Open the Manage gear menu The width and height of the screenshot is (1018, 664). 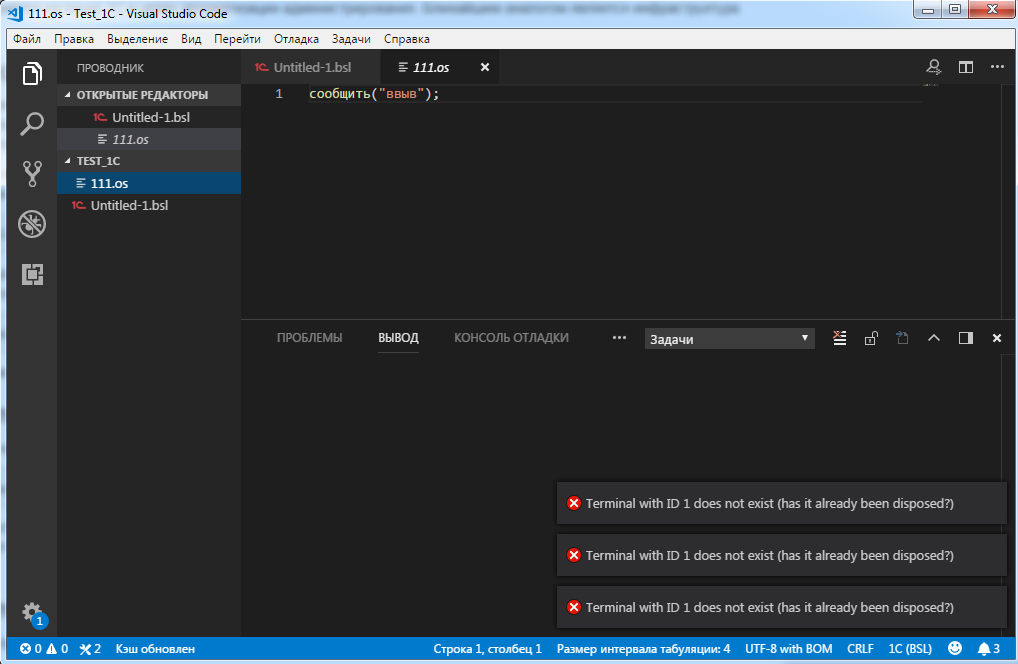pos(32,613)
